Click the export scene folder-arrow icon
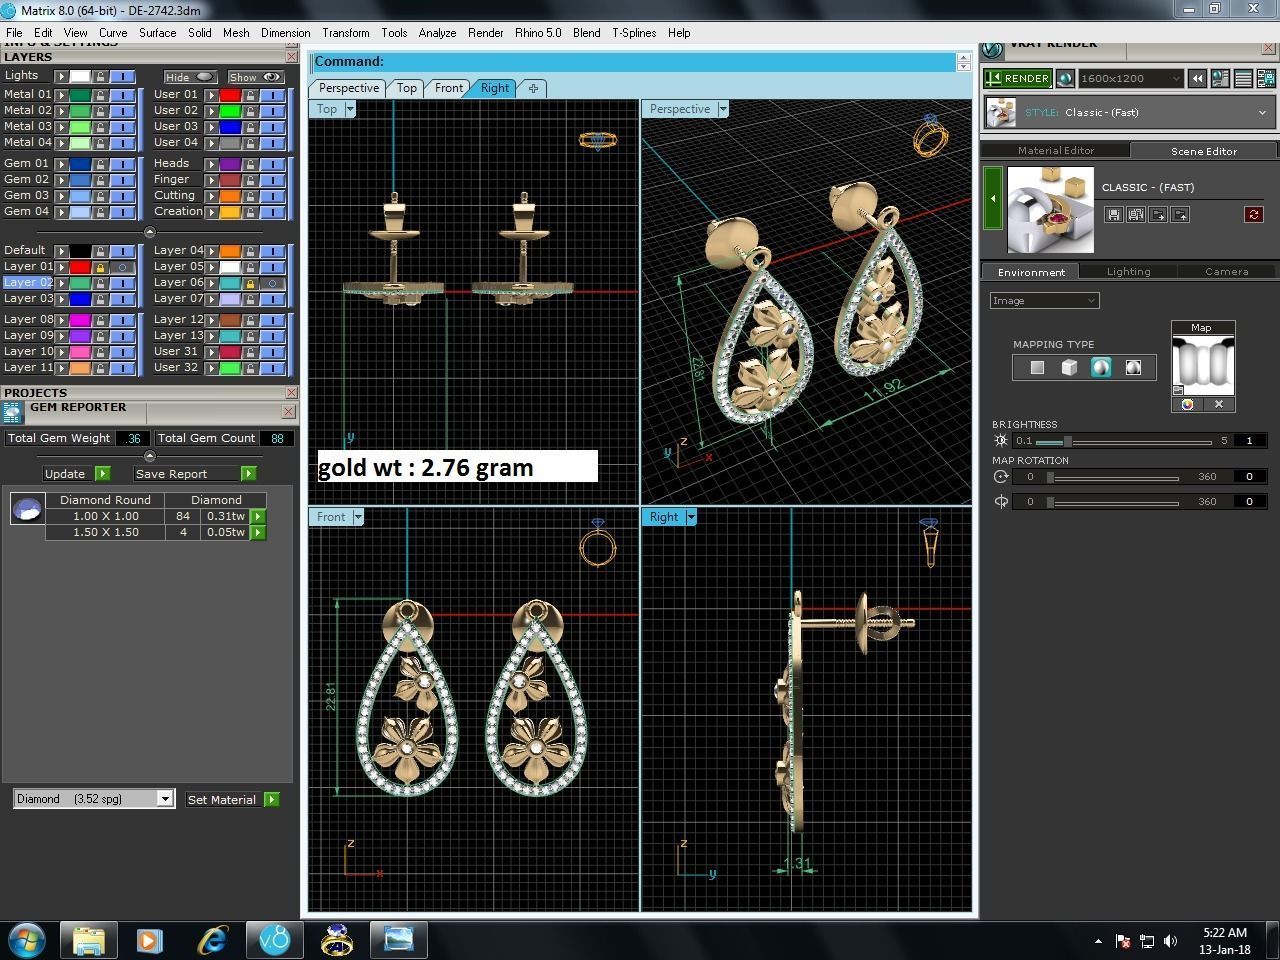Image resolution: width=1280 pixels, height=960 pixels. (1158, 214)
